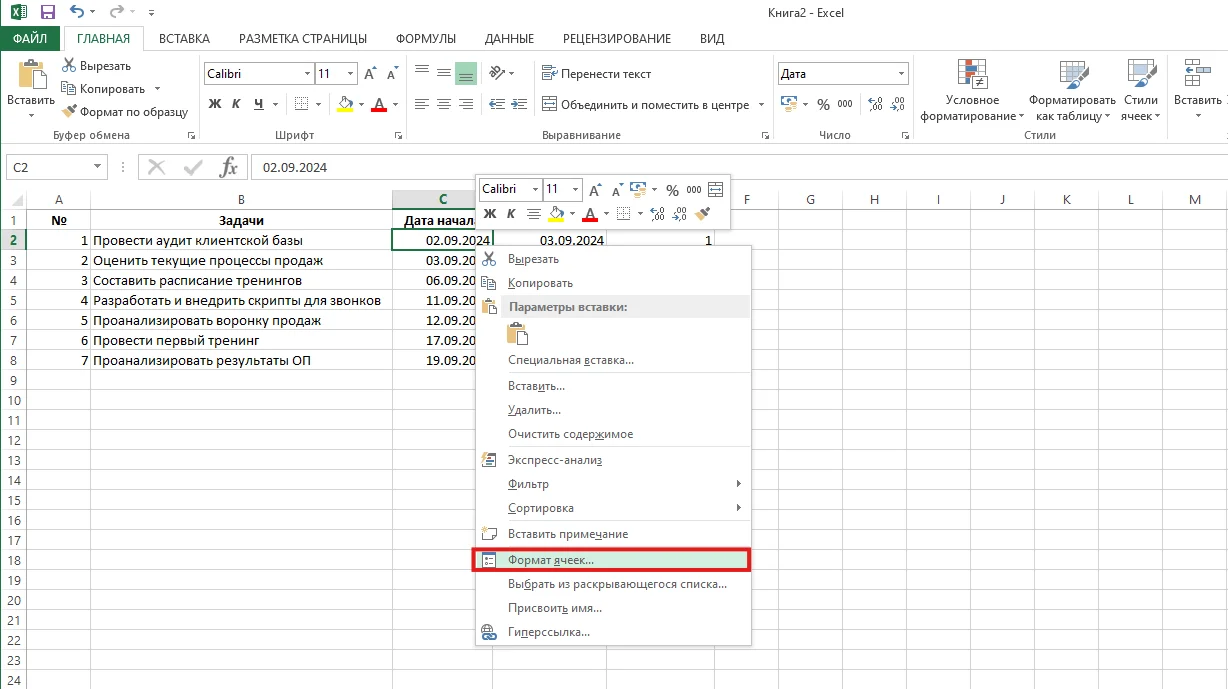
Task: Toggle bottom vertical alignment in the ribbon
Action: 466,73
